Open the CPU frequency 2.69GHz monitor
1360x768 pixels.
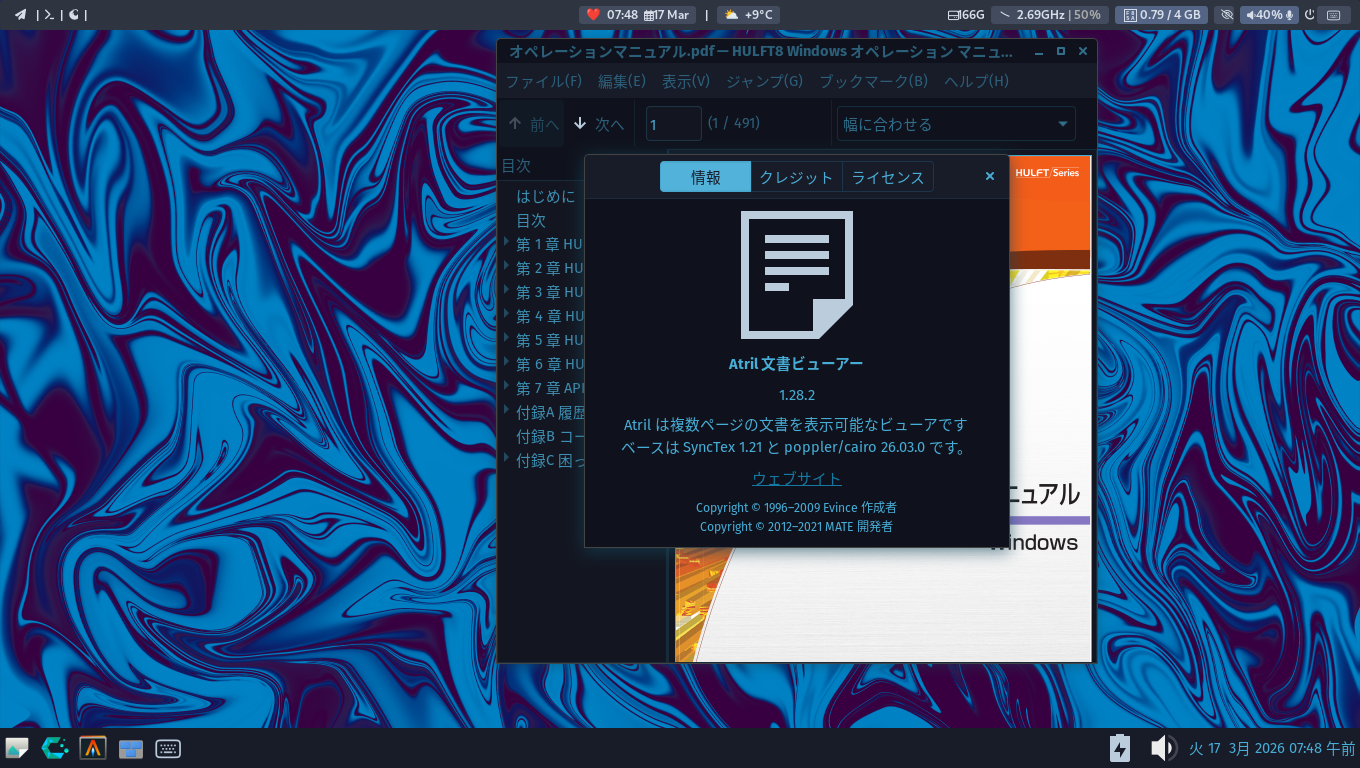tap(1049, 15)
